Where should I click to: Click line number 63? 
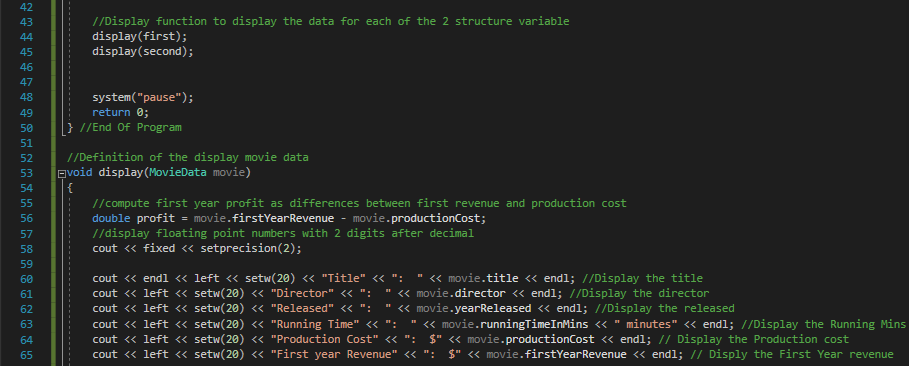point(27,324)
